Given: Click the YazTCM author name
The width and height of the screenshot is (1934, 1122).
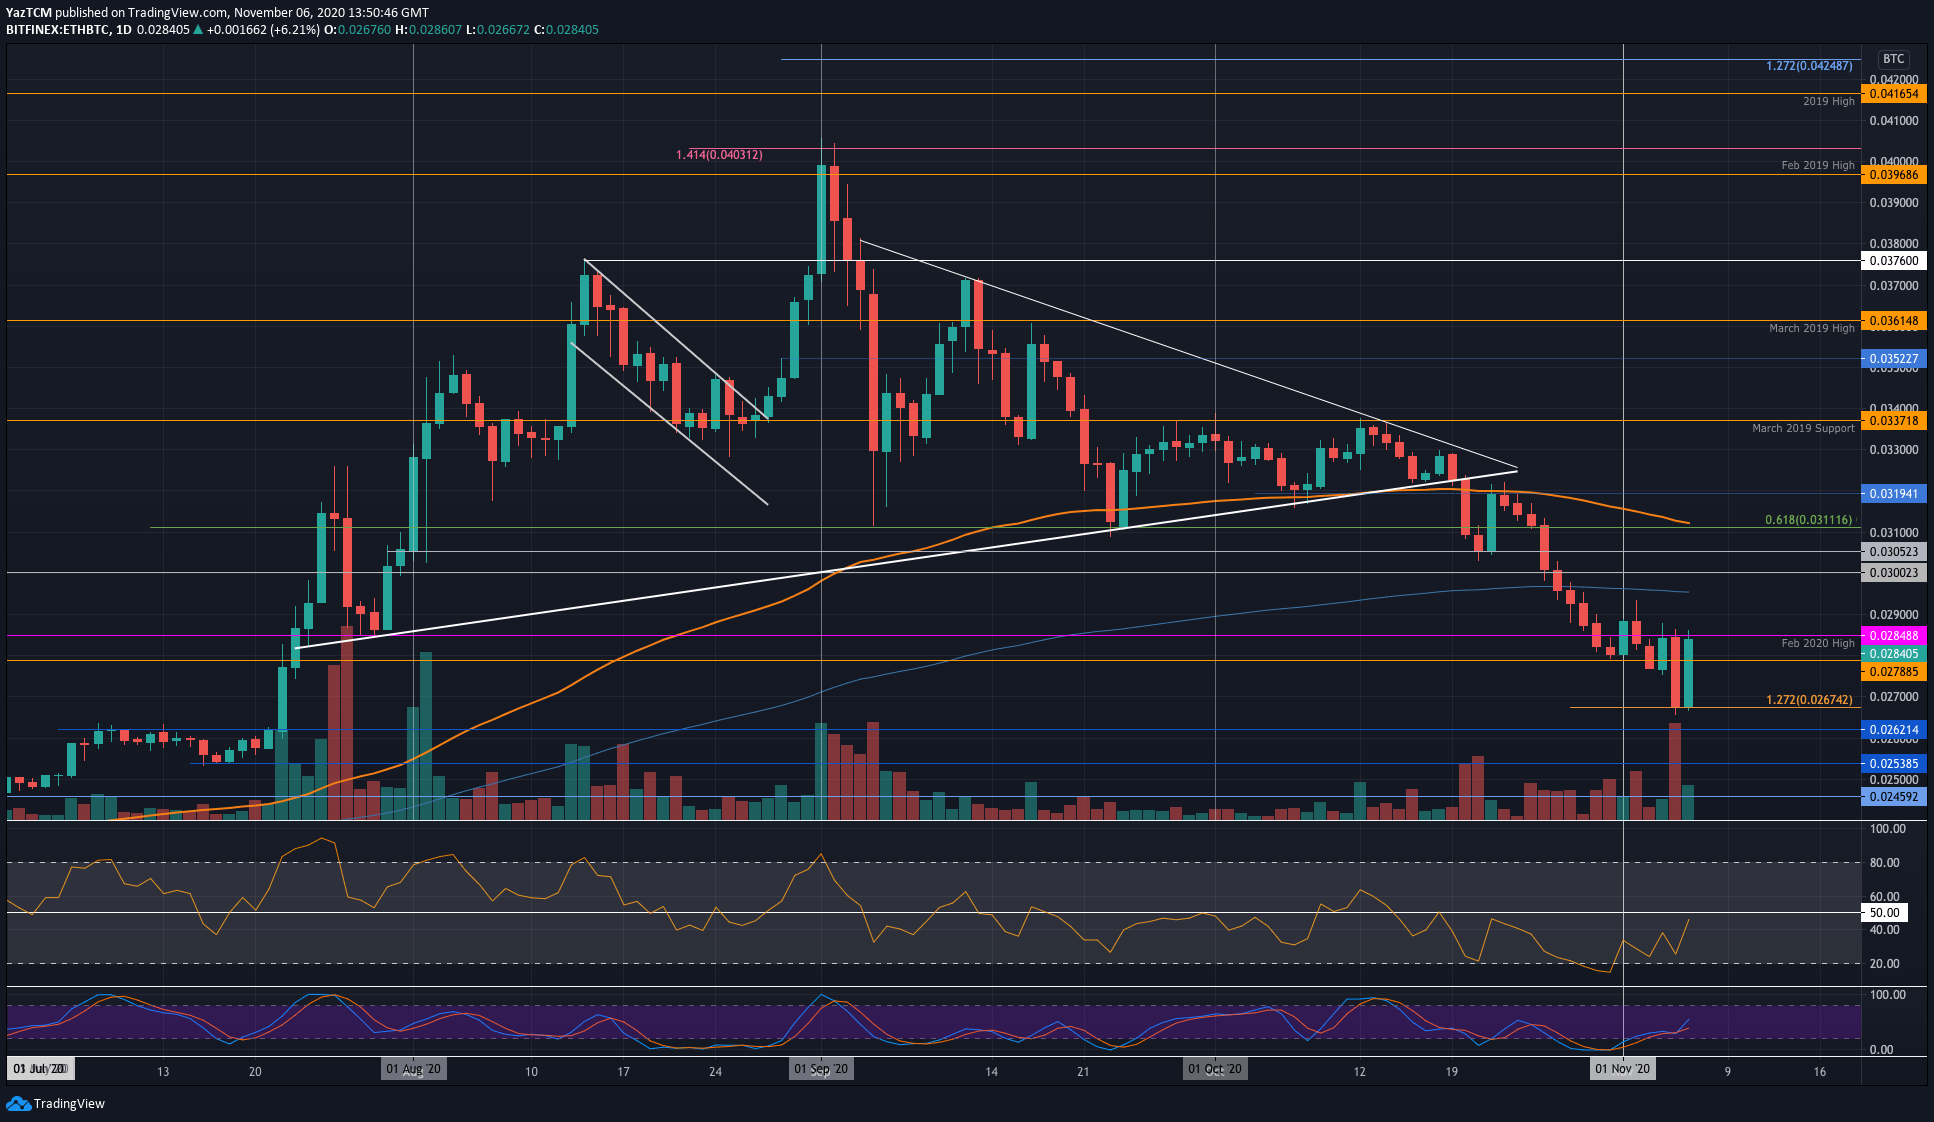Looking at the screenshot, I should pos(28,13).
